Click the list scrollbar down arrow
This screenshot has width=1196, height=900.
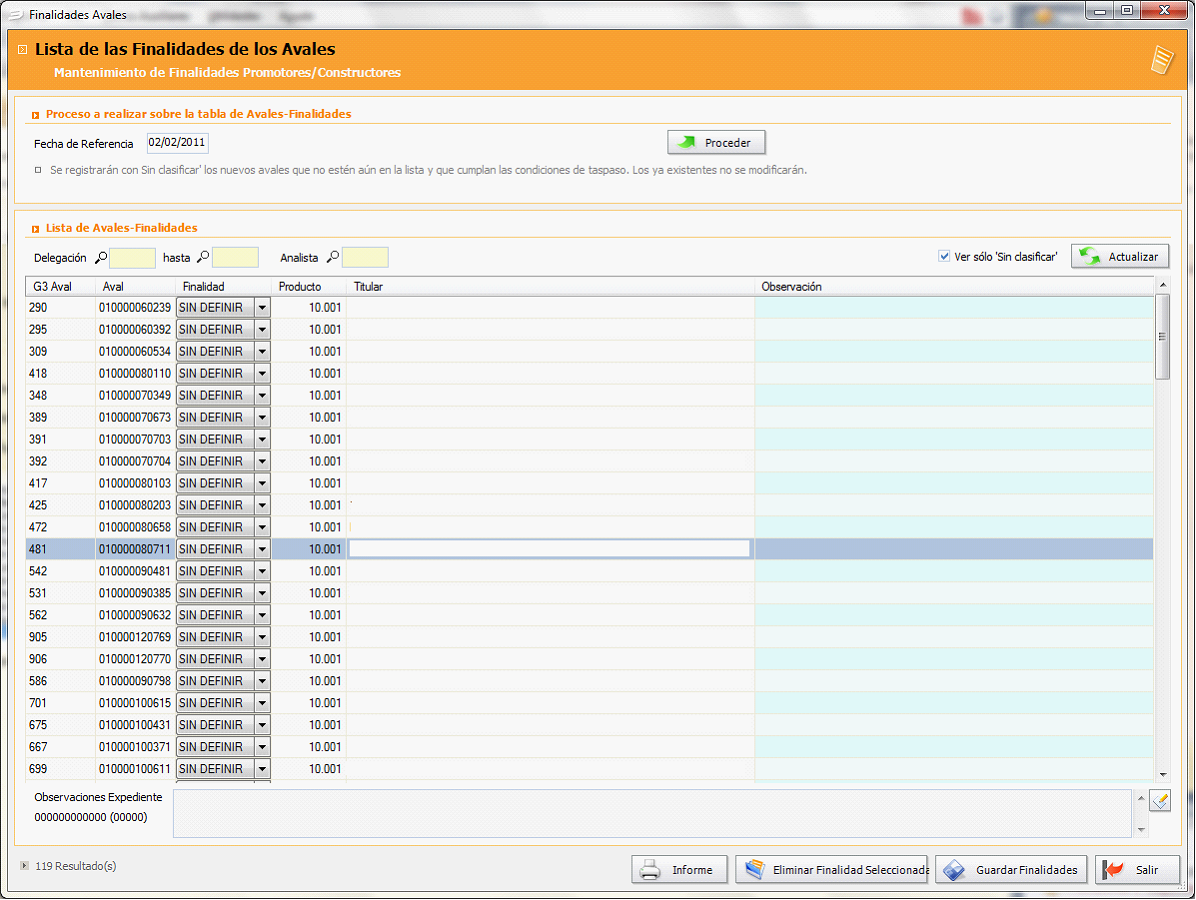click(x=1163, y=775)
